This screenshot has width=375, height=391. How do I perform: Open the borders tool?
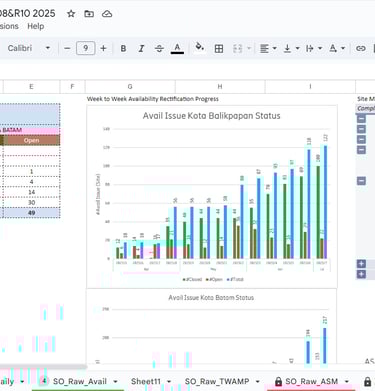219,49
